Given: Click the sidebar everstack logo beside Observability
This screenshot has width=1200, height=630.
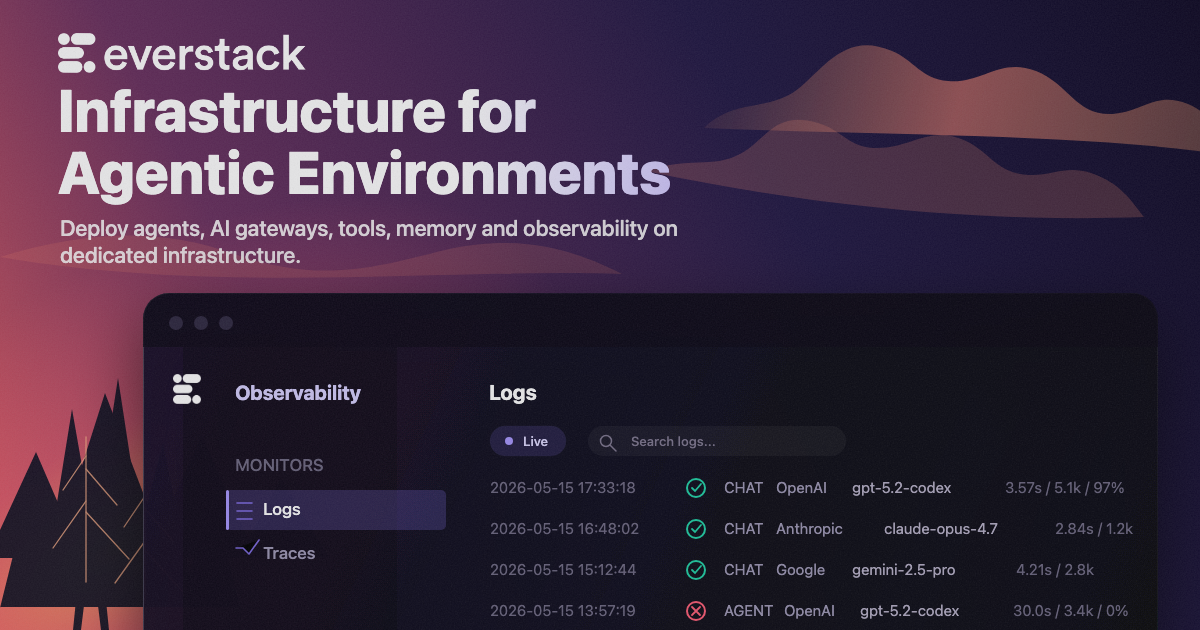Looking at the screenshot, I should pyautogui.click(x=187, y=390).
